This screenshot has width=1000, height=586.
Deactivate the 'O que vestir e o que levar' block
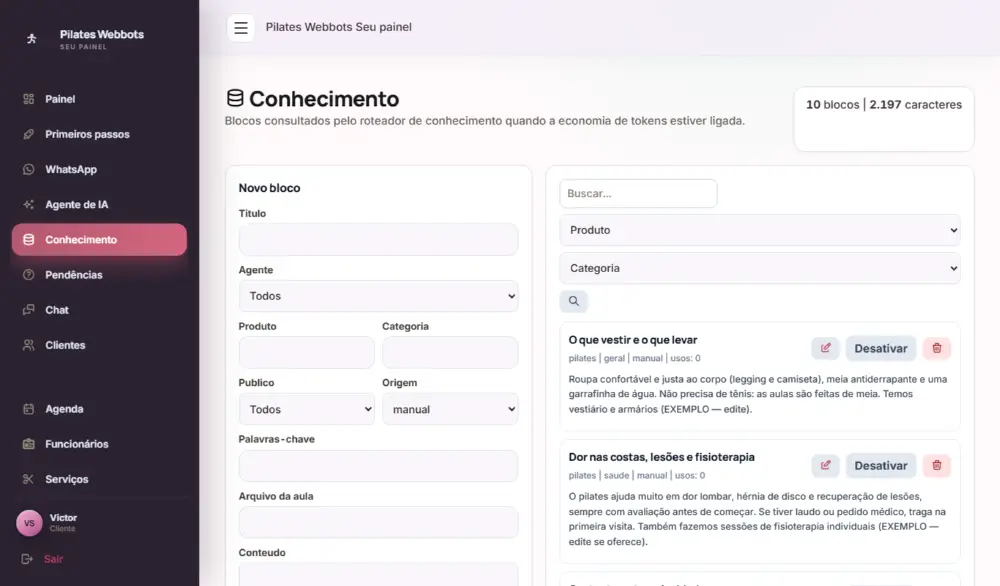pos(881,348)
